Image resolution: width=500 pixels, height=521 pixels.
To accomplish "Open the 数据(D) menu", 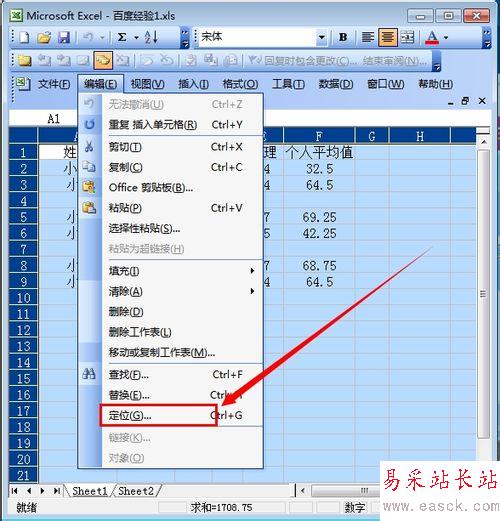I will click(x=336, y=84).
